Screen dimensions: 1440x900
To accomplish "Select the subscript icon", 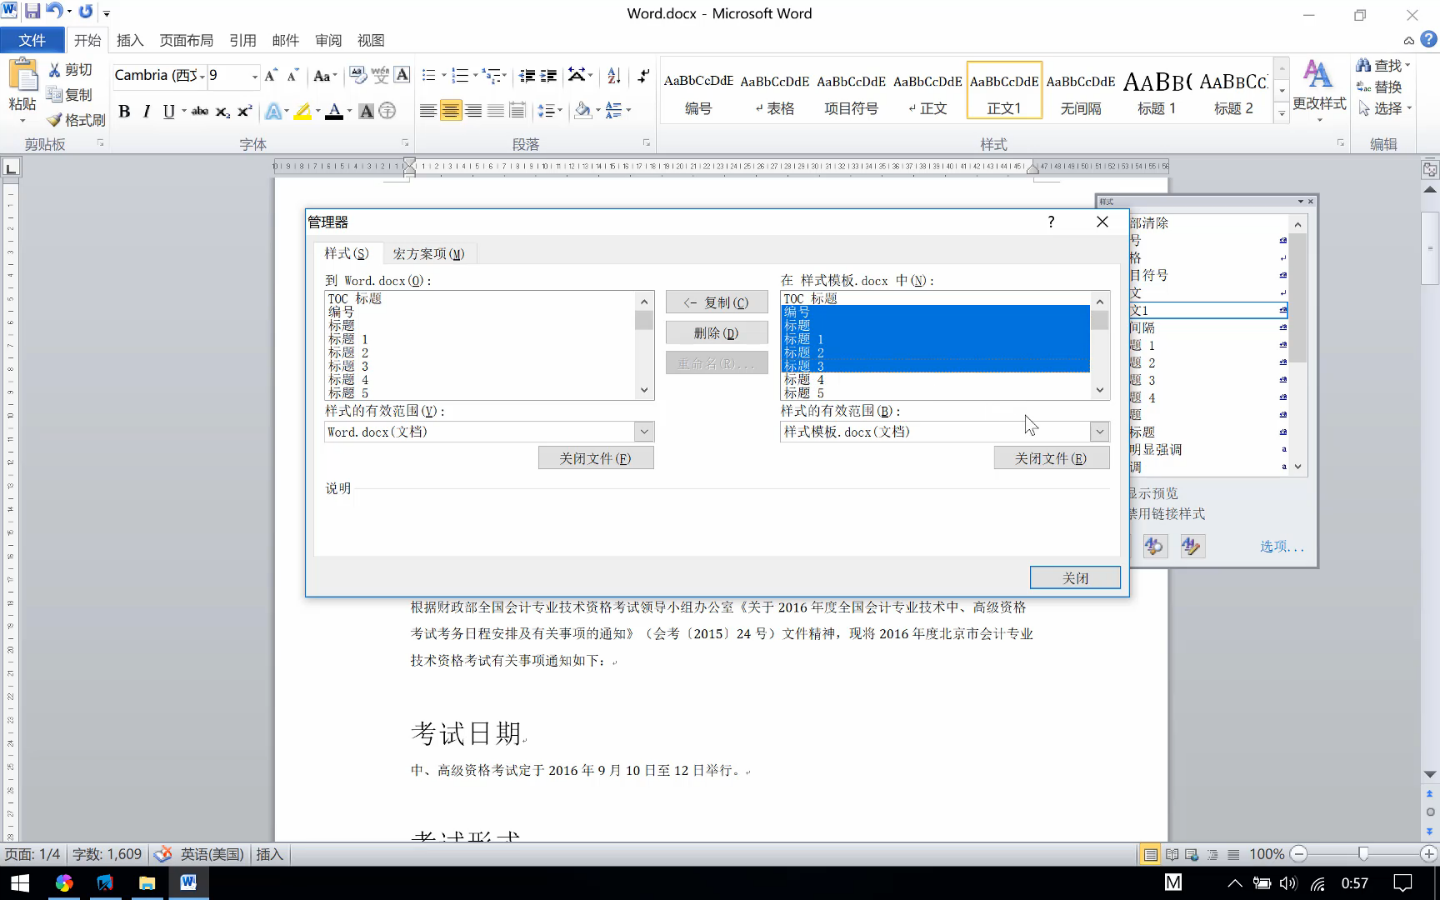I will point(221,112).
